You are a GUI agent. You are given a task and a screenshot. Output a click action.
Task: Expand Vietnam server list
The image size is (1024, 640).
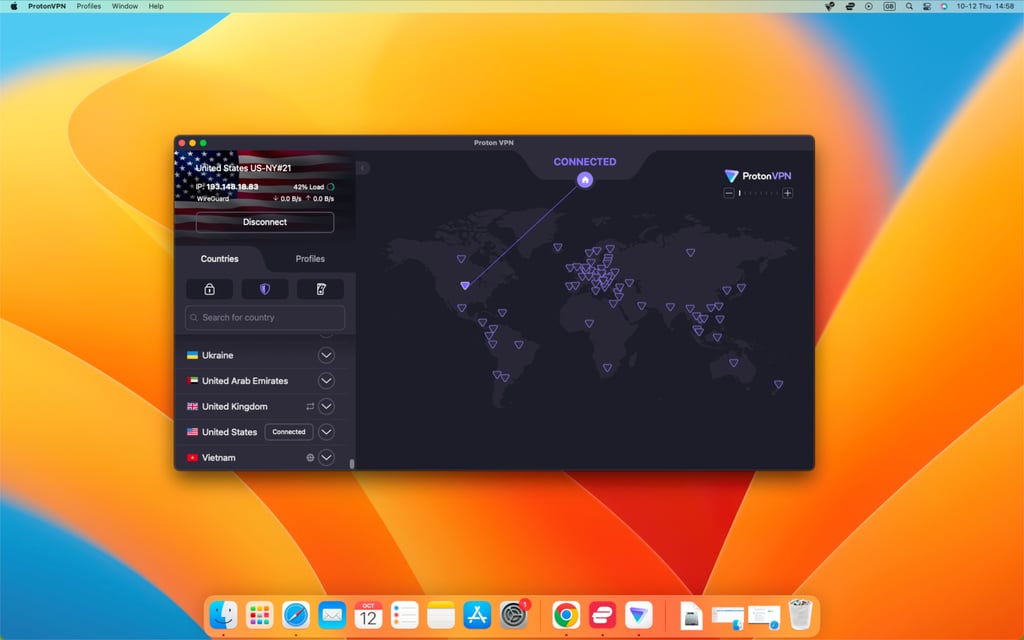[x=326, y=458]
